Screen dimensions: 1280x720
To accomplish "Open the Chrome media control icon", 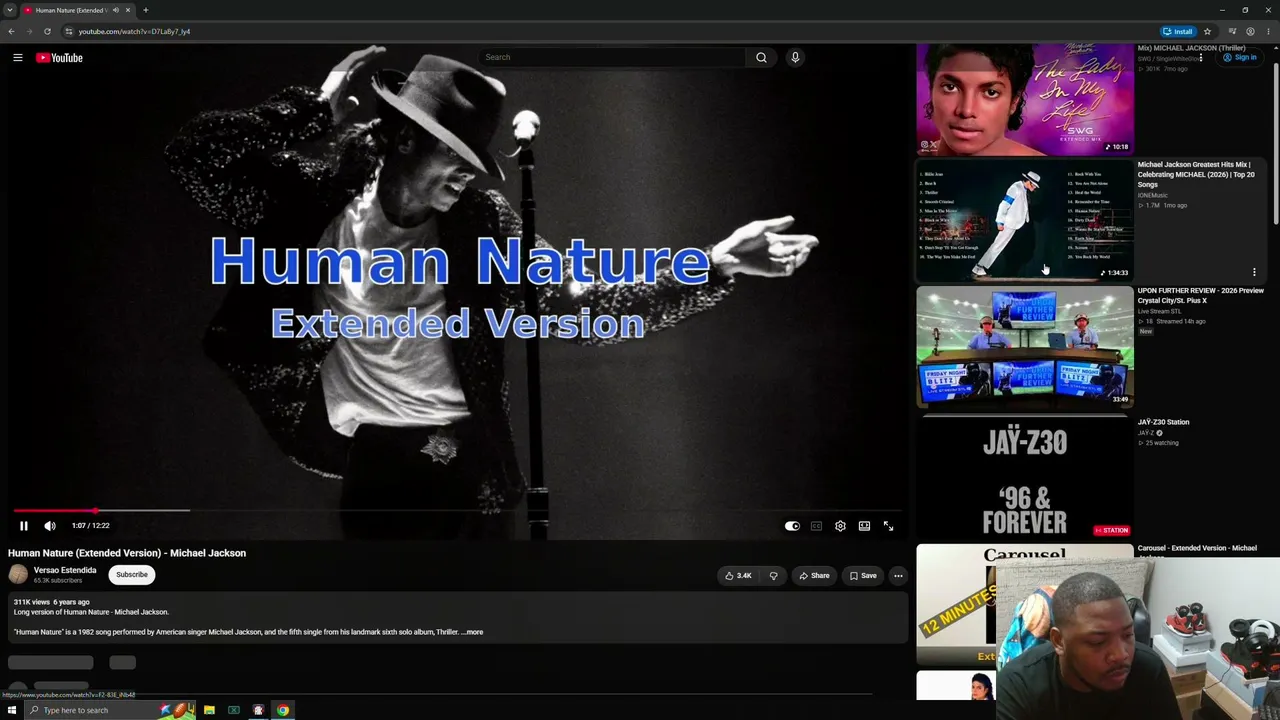I will click(1232, 31).
